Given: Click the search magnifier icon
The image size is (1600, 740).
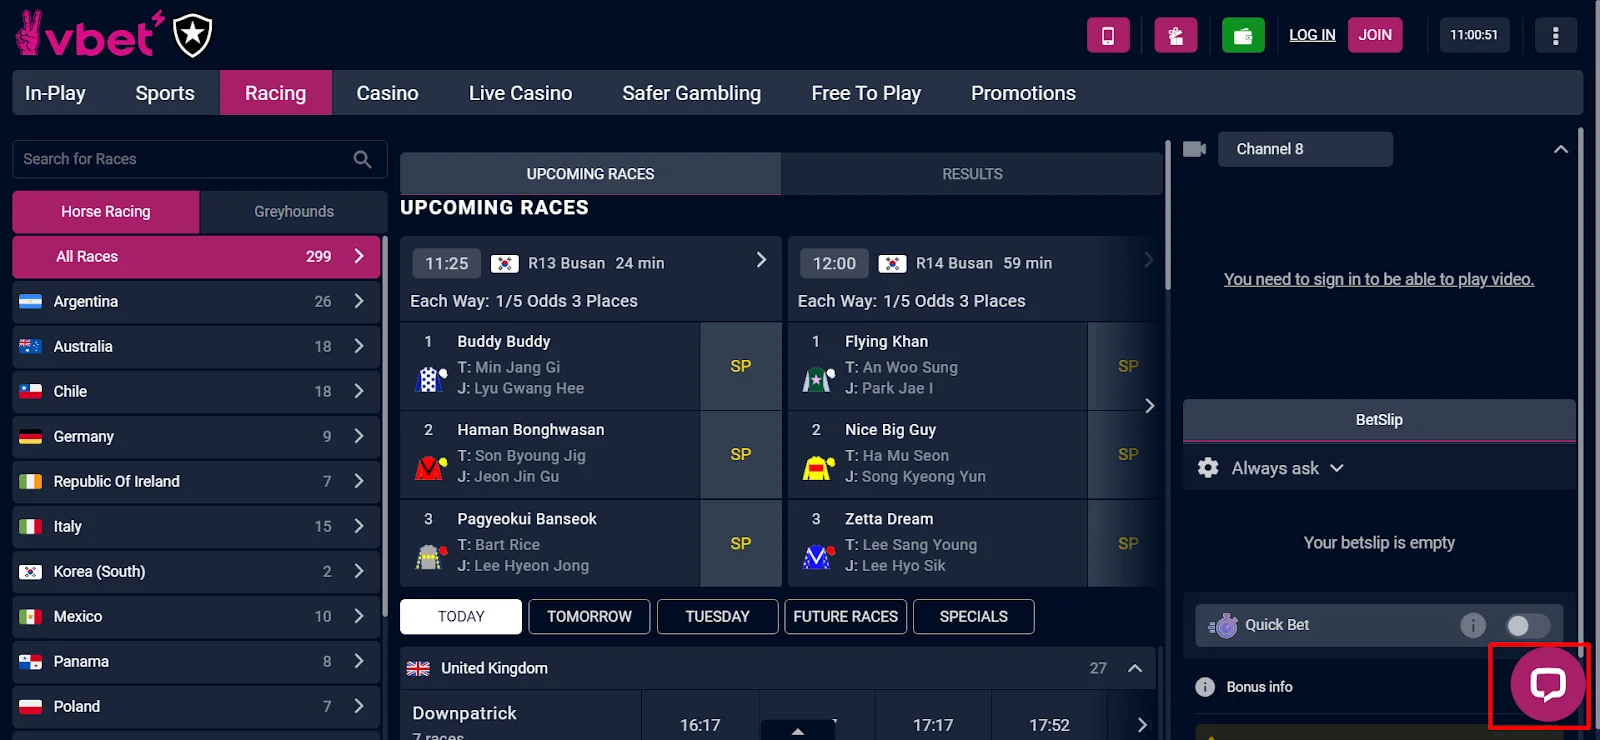Looking at the screenshot, I should (362, 159).
